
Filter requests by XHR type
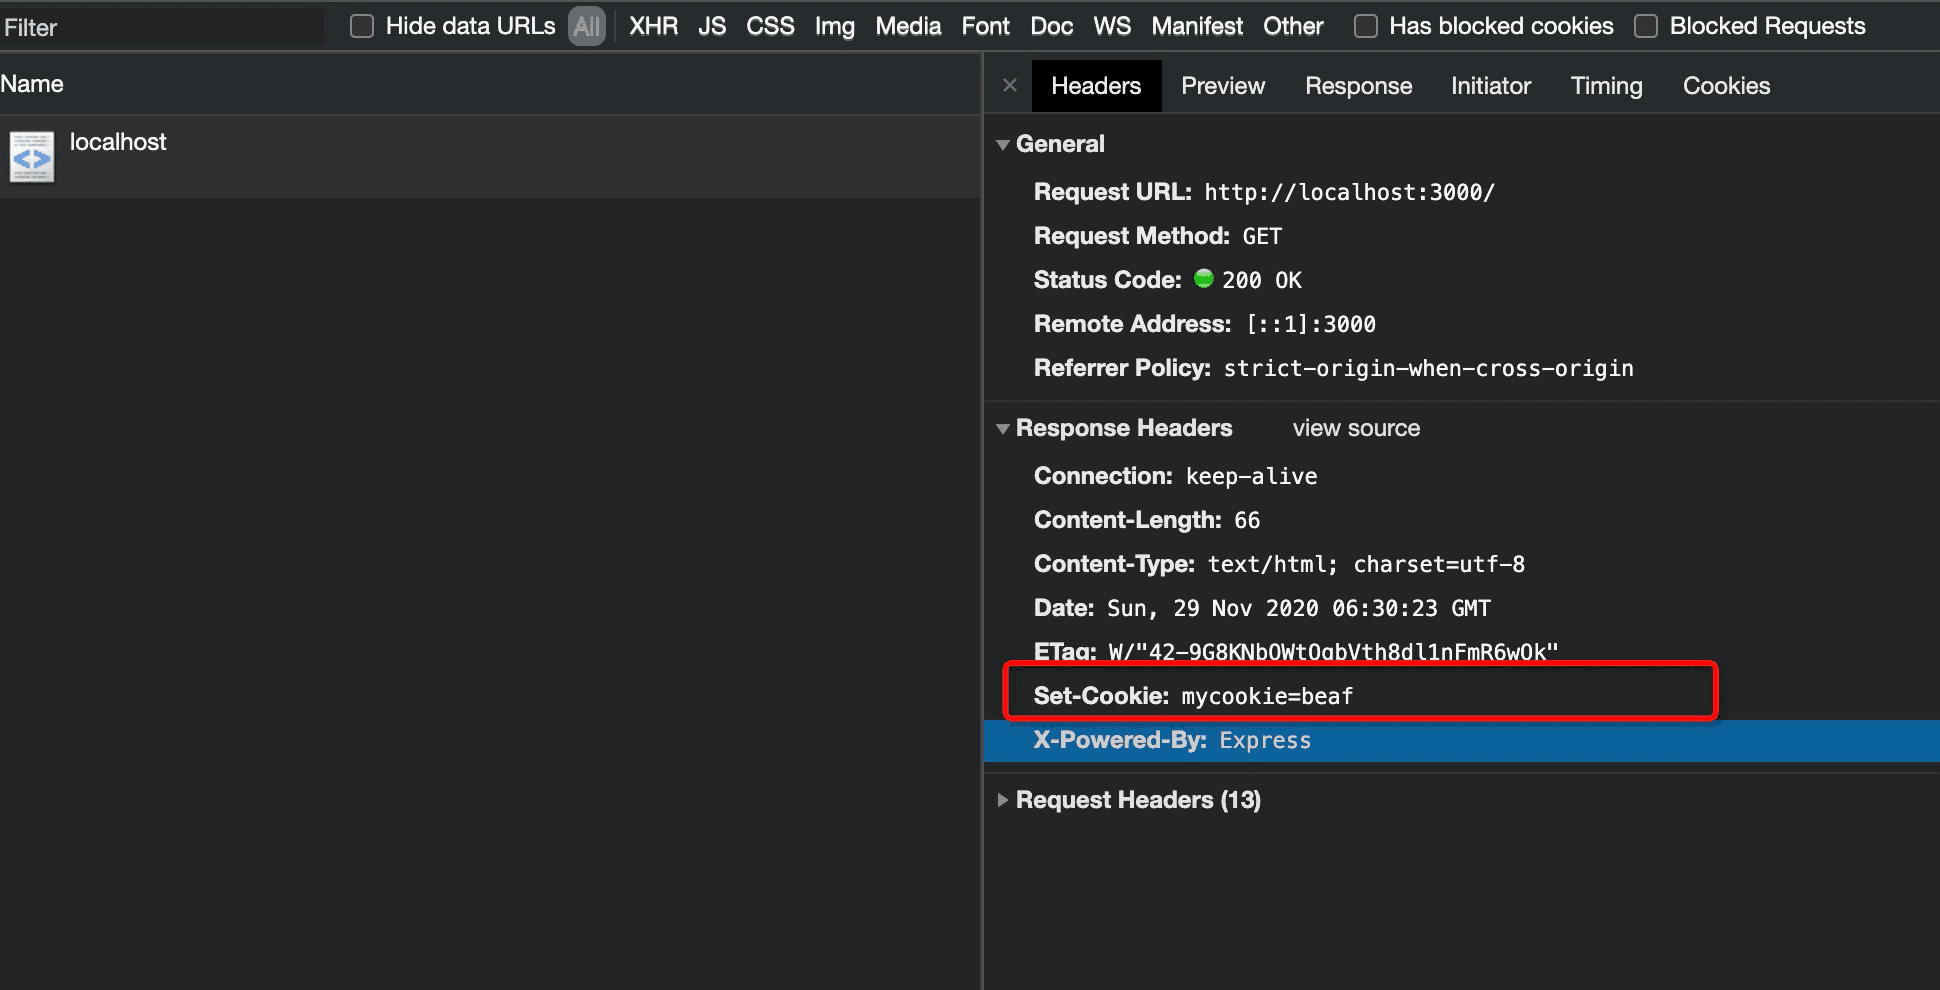[653, 26]
